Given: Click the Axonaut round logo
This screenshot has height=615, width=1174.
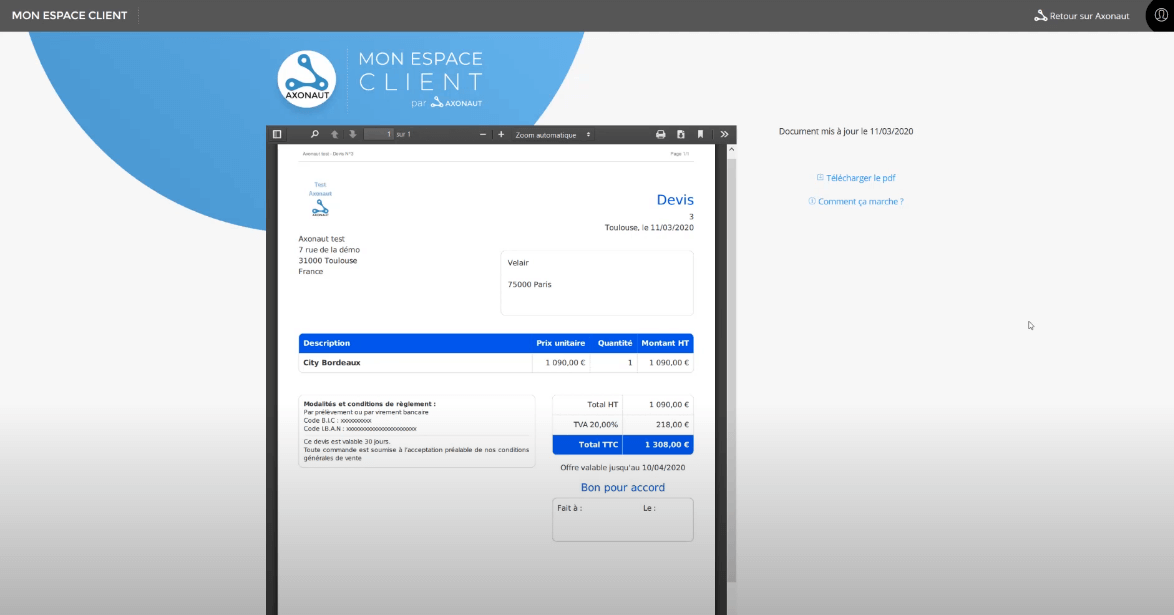Looking at the screenshot, I should 307,79.
